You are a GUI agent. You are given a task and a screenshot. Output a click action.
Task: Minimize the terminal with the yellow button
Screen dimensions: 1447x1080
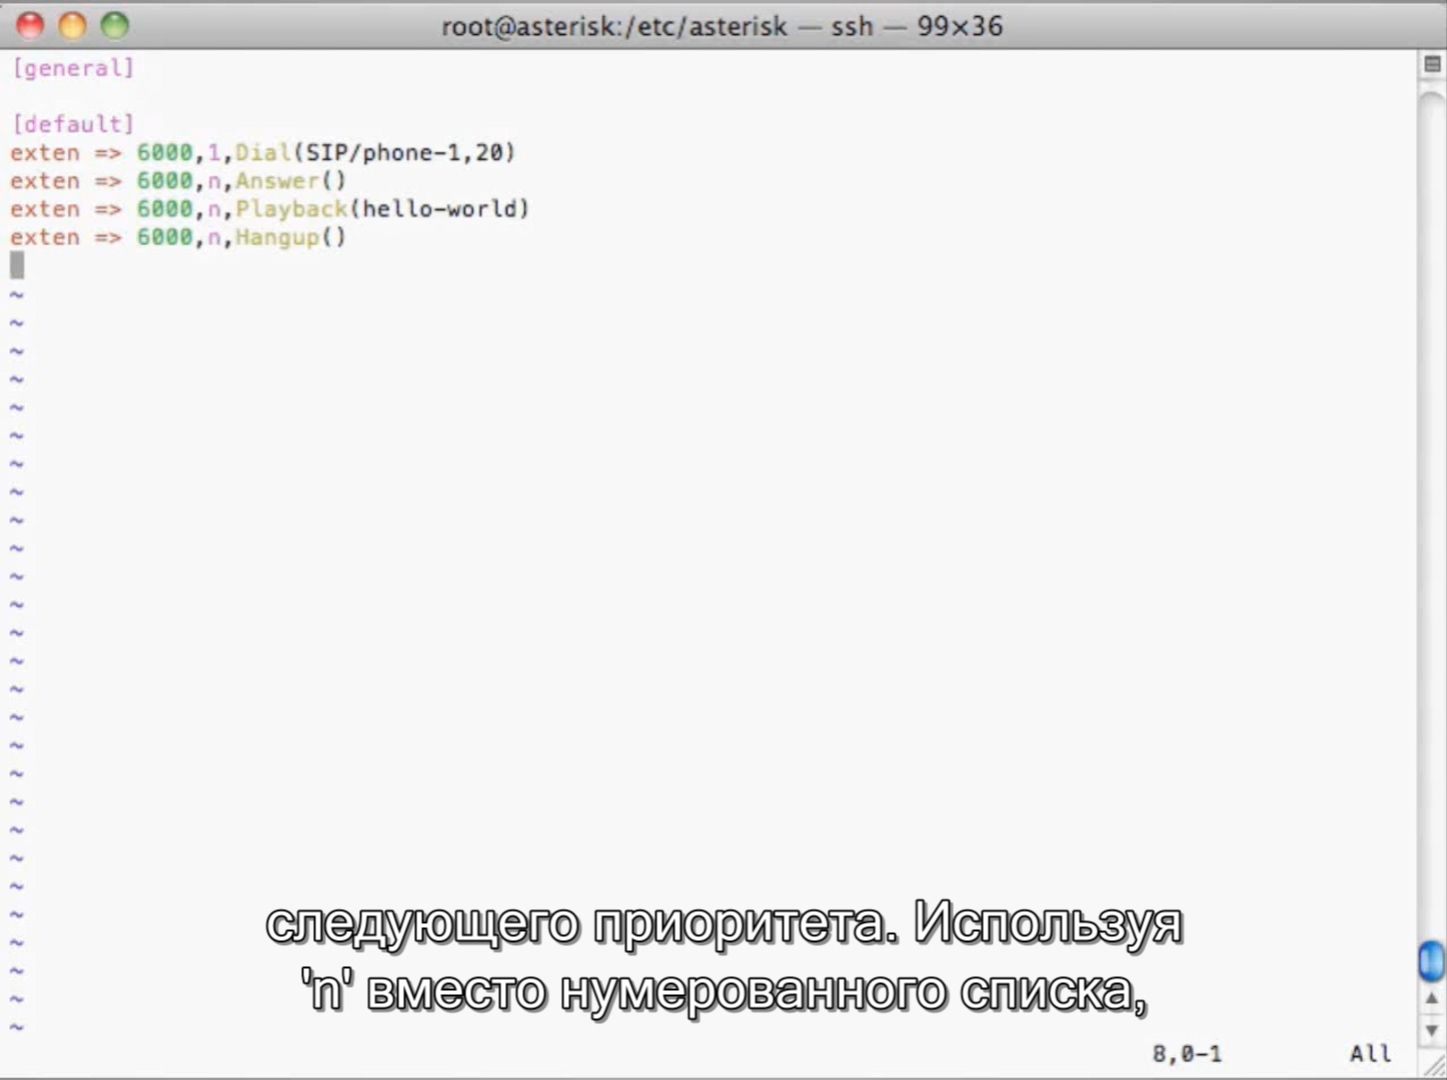click(73, 25)
